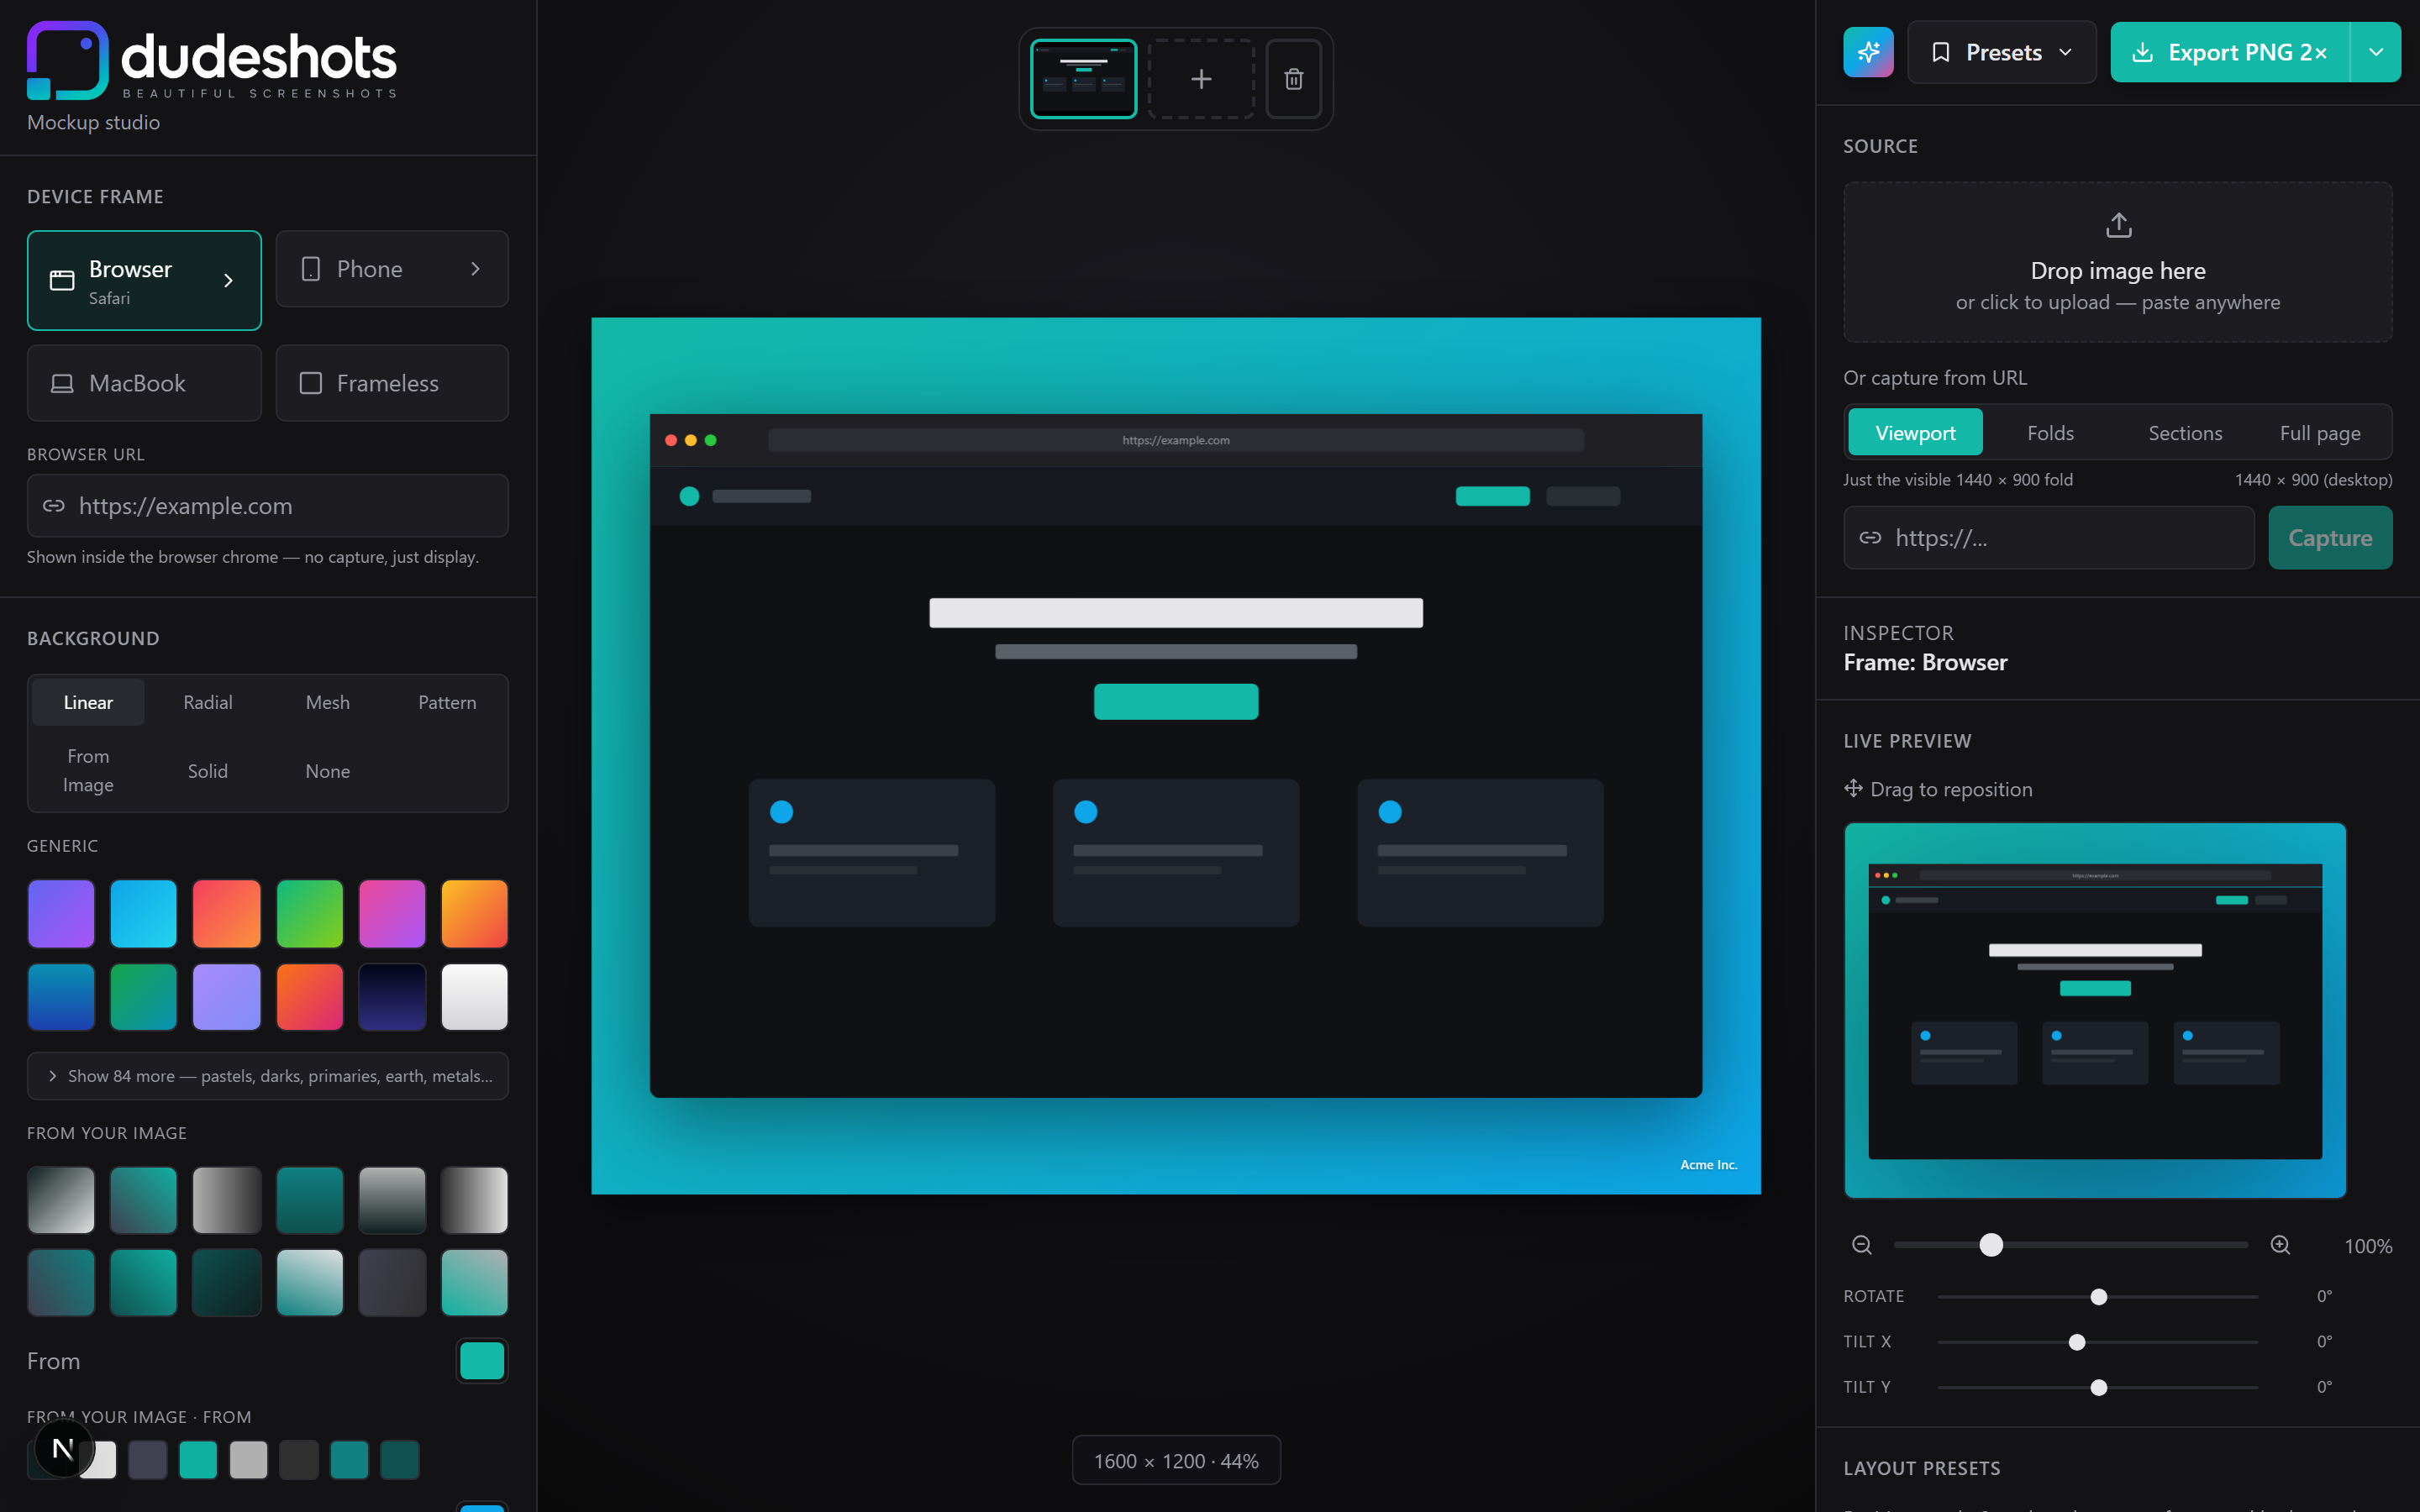Select the Phone device frame
This screenshot has height=1512, width=2420.
pyautogui.click(x=392, y=269)
